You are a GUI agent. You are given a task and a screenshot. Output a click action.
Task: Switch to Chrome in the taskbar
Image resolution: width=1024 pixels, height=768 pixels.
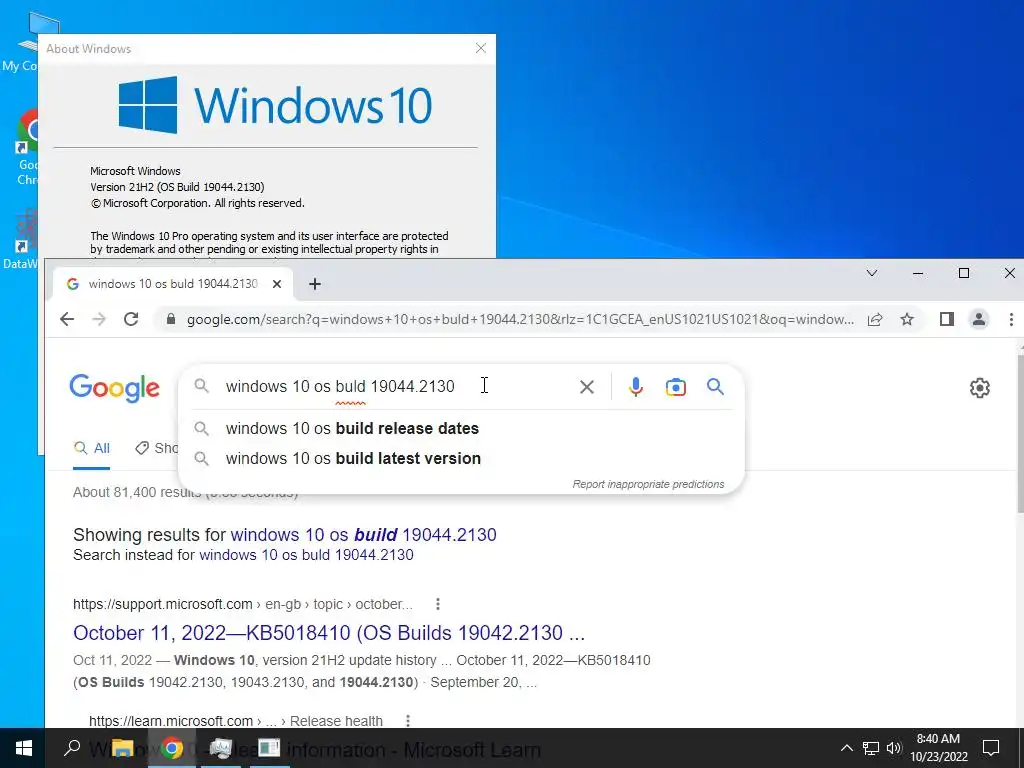point(172,748)
